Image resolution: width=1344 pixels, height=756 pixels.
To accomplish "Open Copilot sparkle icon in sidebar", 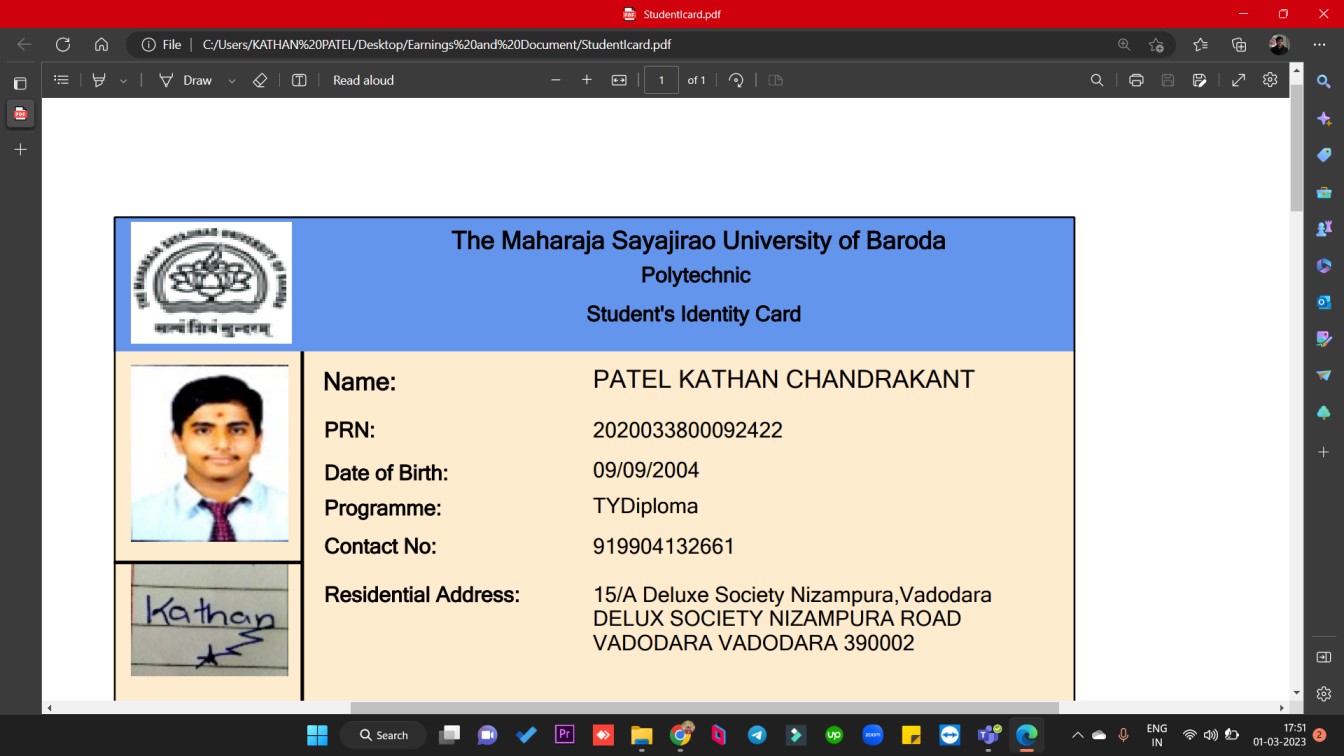I will coord(1324,118).
